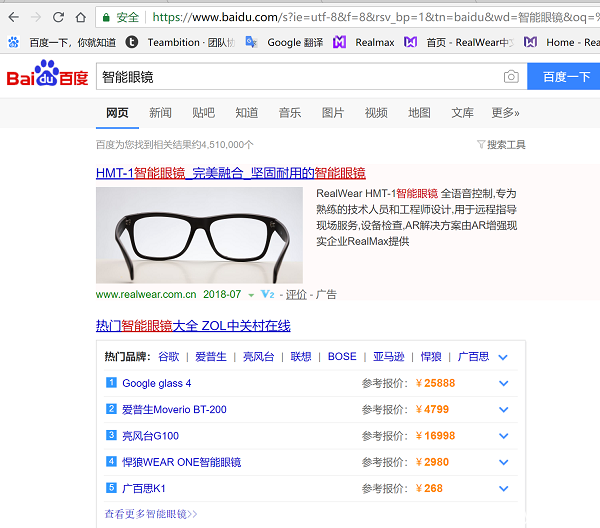This screenshot has width=600, height=528.
Task: Expand the 热门品牌 brand list chevron
Action: point(503,357)
